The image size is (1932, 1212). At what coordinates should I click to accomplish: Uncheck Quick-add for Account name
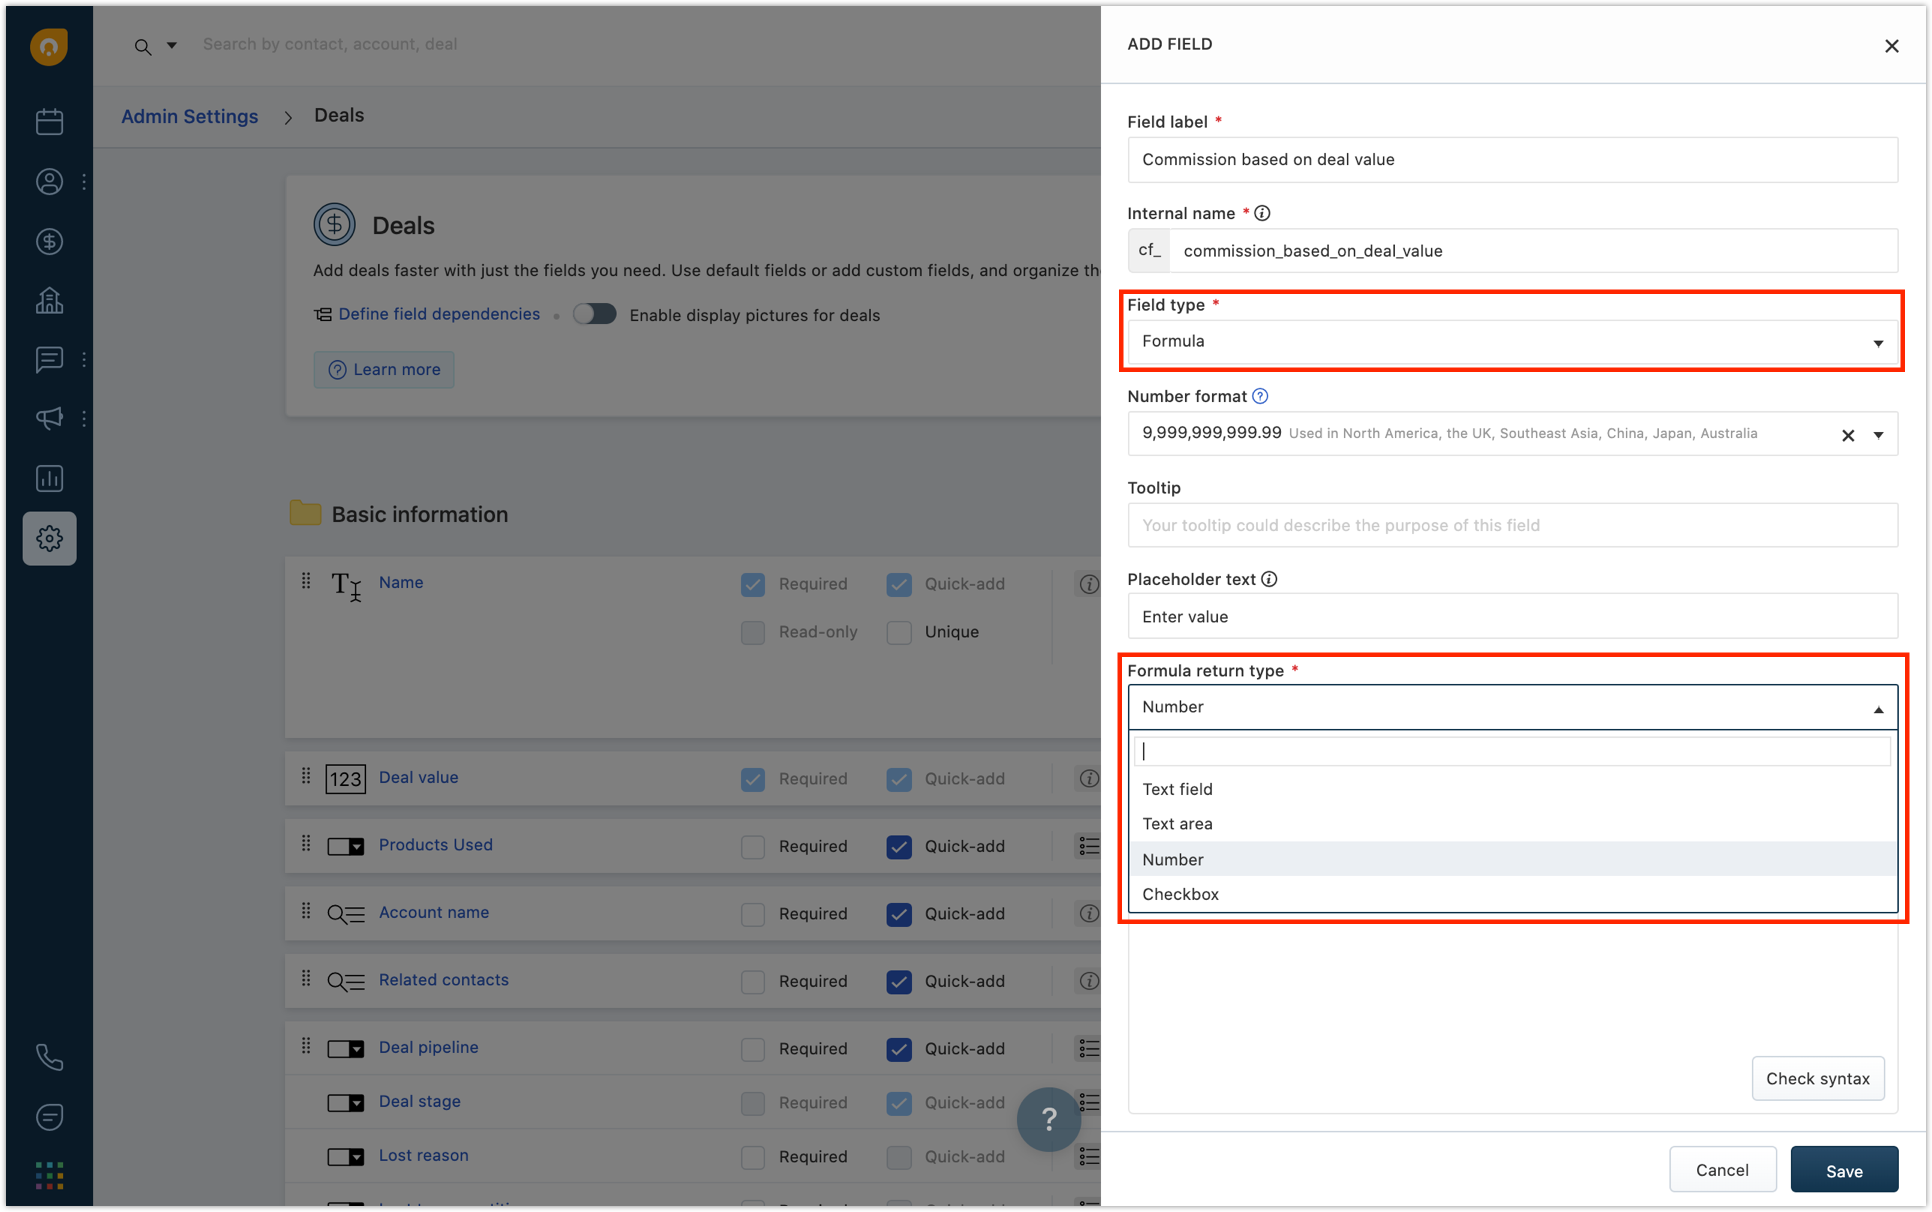(898, 914)
